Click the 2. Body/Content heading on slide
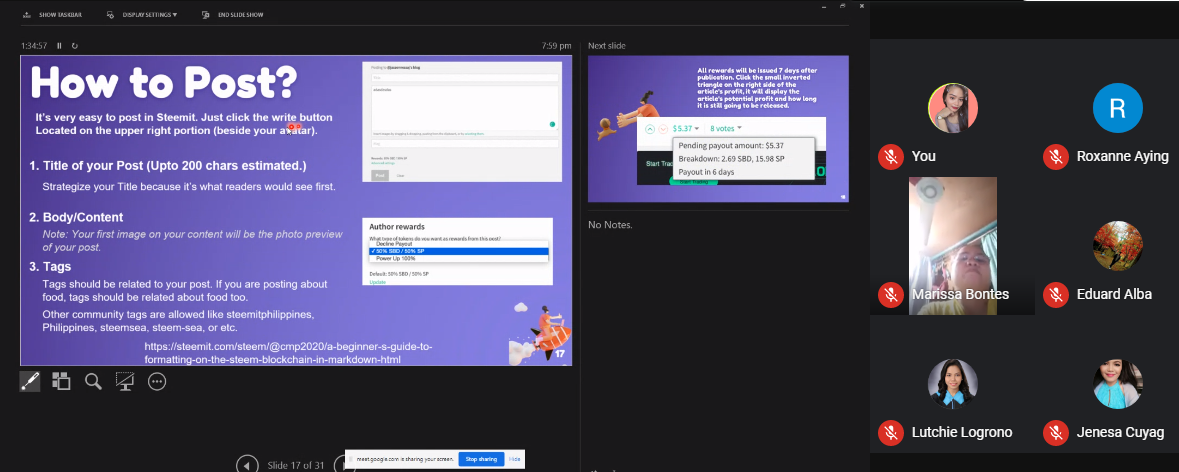Image resolution: width=1179 pixels, height=472 pixels. coord(76,218)
